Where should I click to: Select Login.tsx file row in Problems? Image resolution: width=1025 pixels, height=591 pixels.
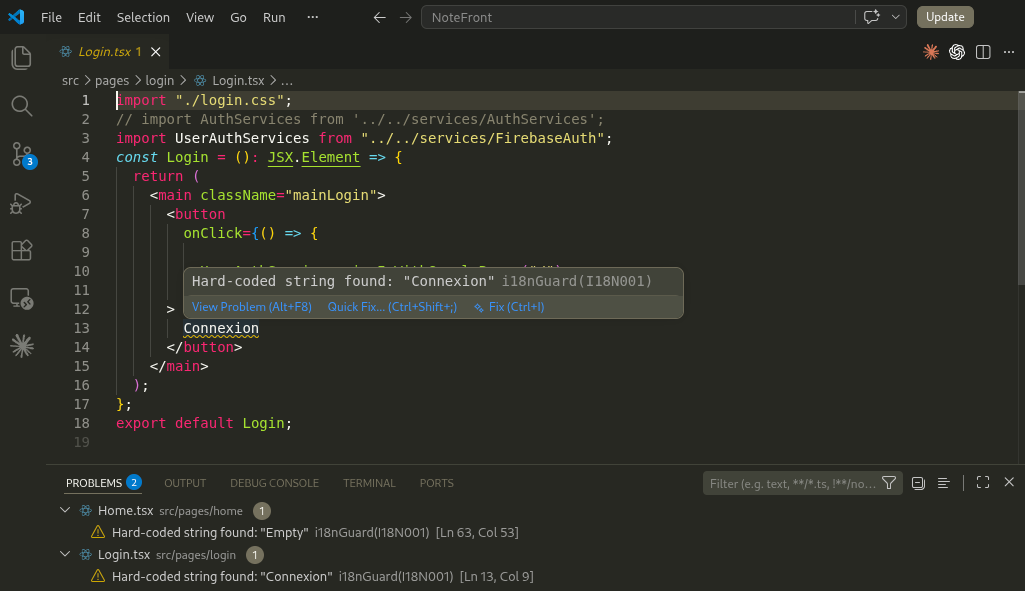(x=535, y=555)
